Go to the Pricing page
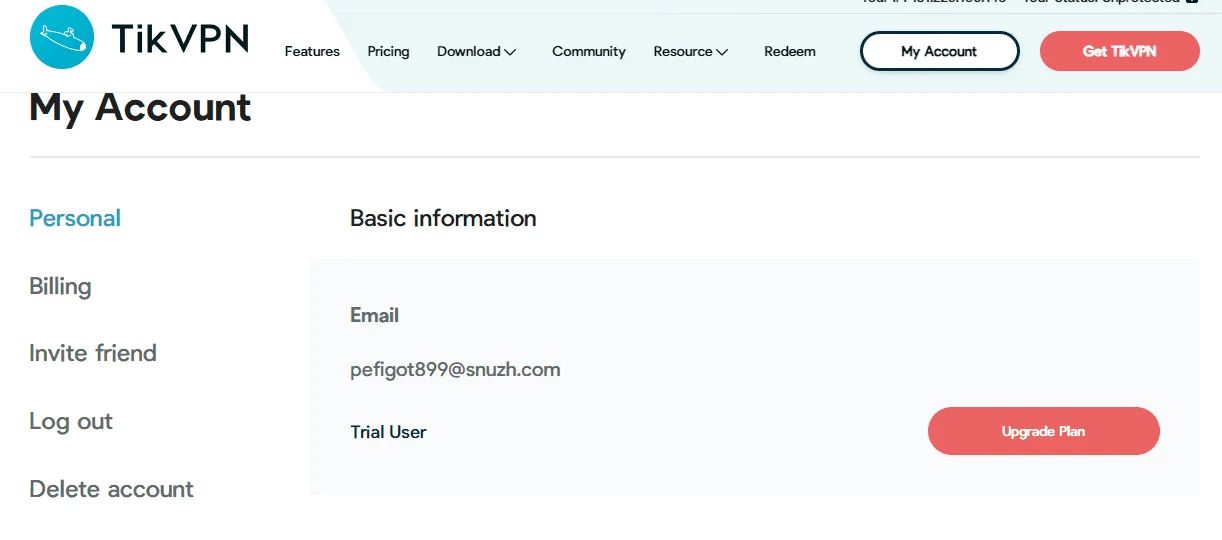The width and height of the screenshot is (1222, 540). (388, 51)
